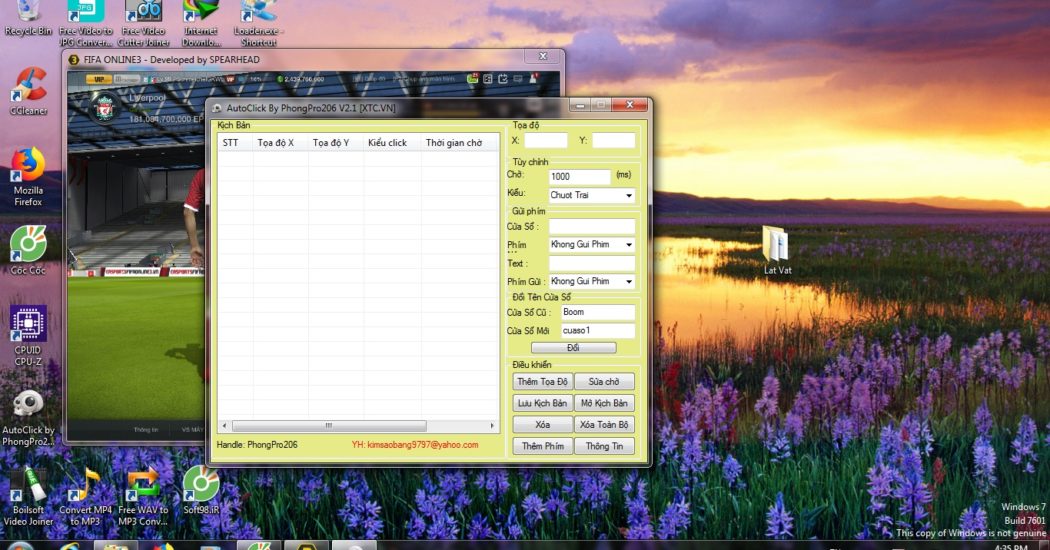Click the Cửa Sổ window name field
This screenshot has height=550, width=1050.
[591, 226]
